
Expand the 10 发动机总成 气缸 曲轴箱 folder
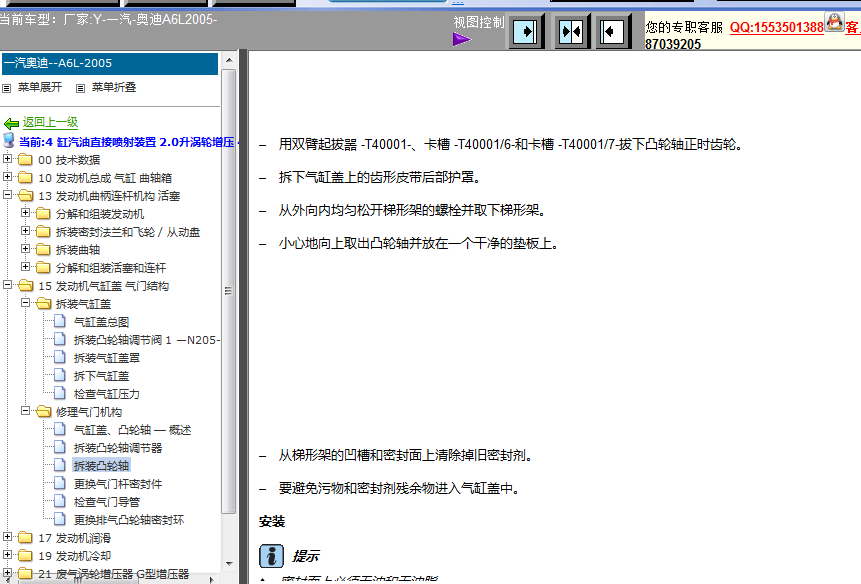(x=8, y=177)
